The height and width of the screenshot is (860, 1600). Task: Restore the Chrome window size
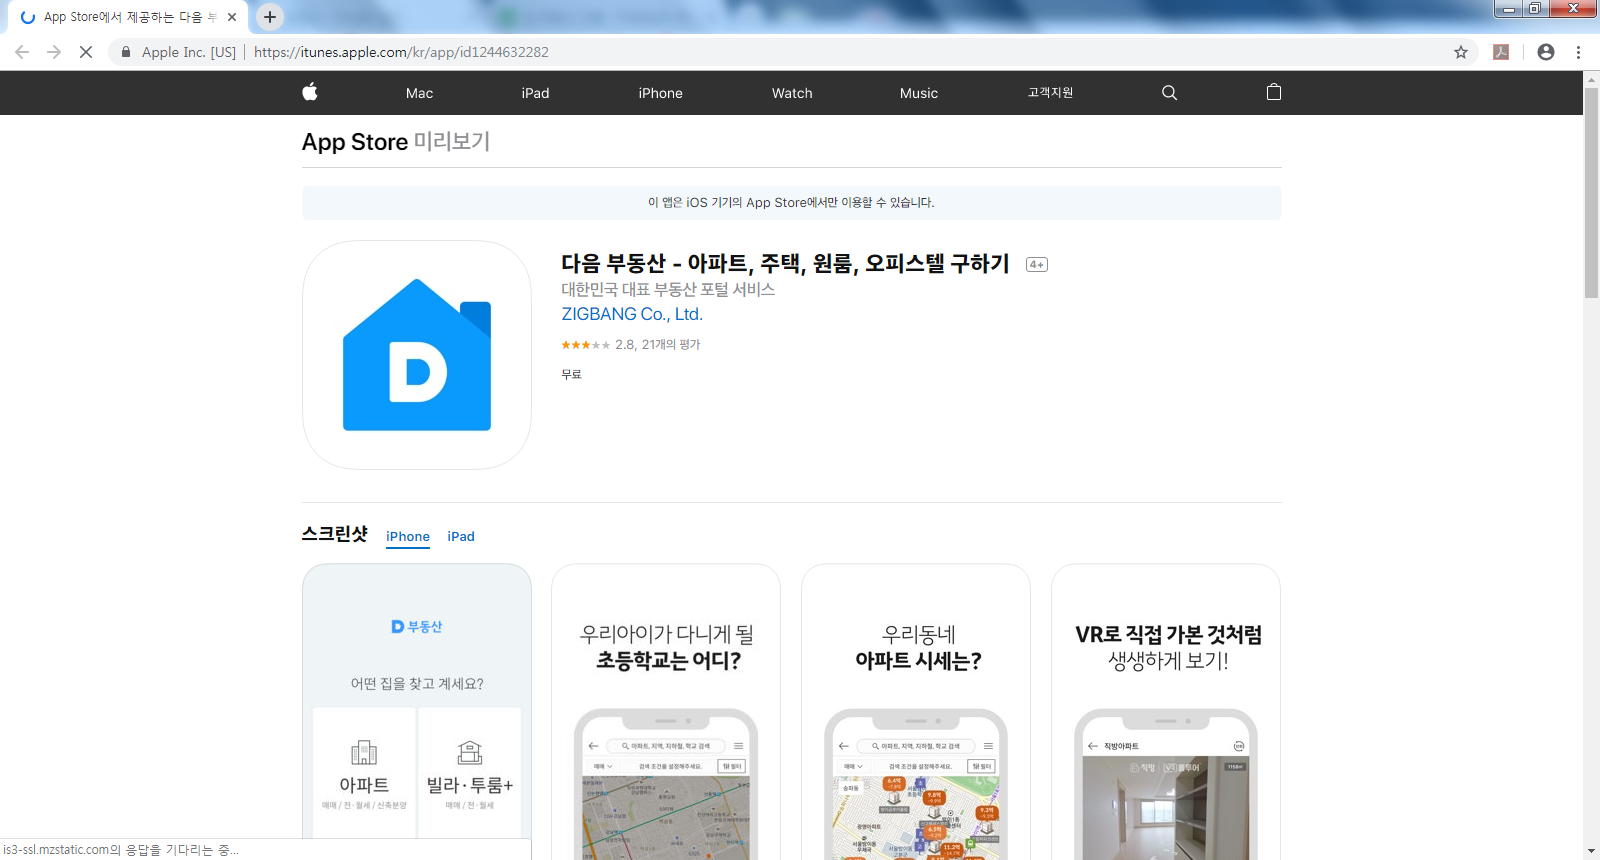tap(1534, 9)
